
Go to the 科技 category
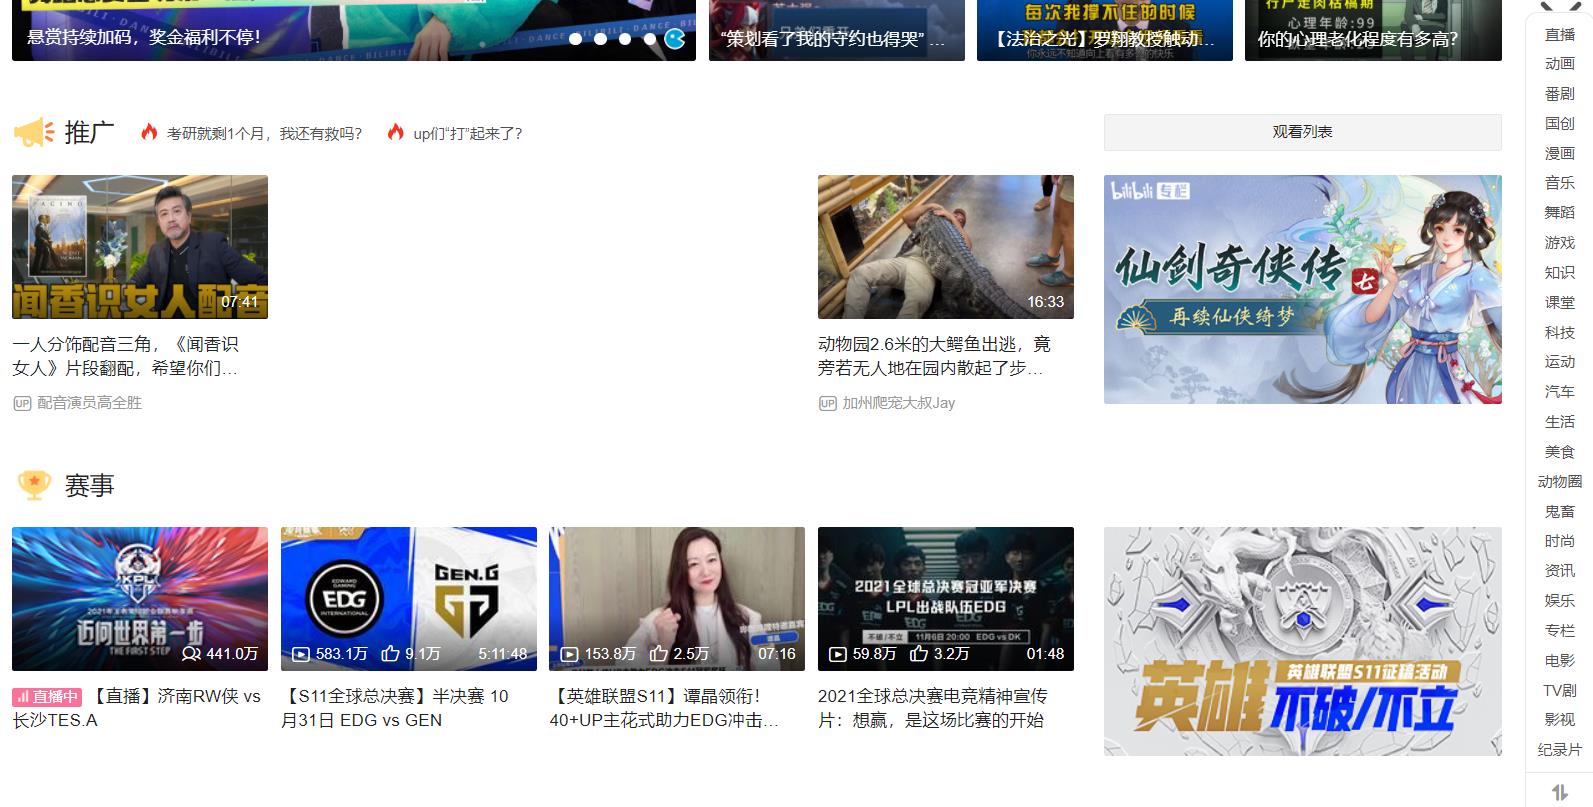pos(1560,332)
